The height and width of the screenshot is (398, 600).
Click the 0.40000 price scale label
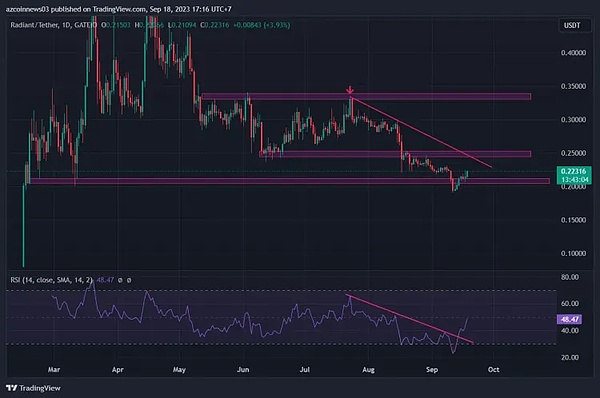(x=573, y=53)
